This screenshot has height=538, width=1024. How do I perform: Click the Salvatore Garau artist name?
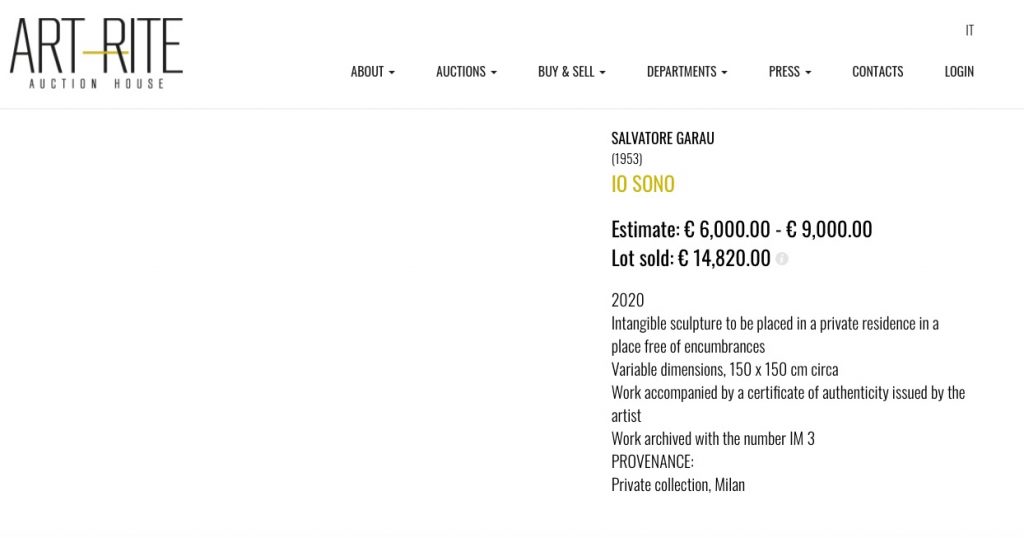click(662, 138)
